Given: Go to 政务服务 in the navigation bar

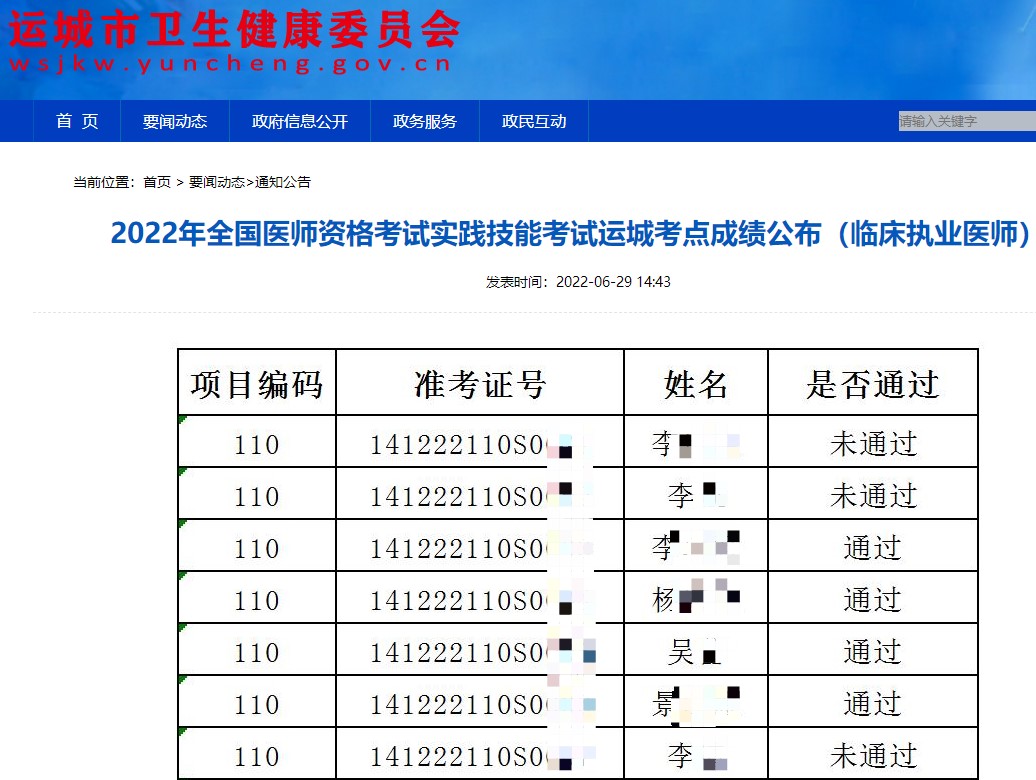Looking at the screenshot, I should pyautogui.click(x=425, y=121).
